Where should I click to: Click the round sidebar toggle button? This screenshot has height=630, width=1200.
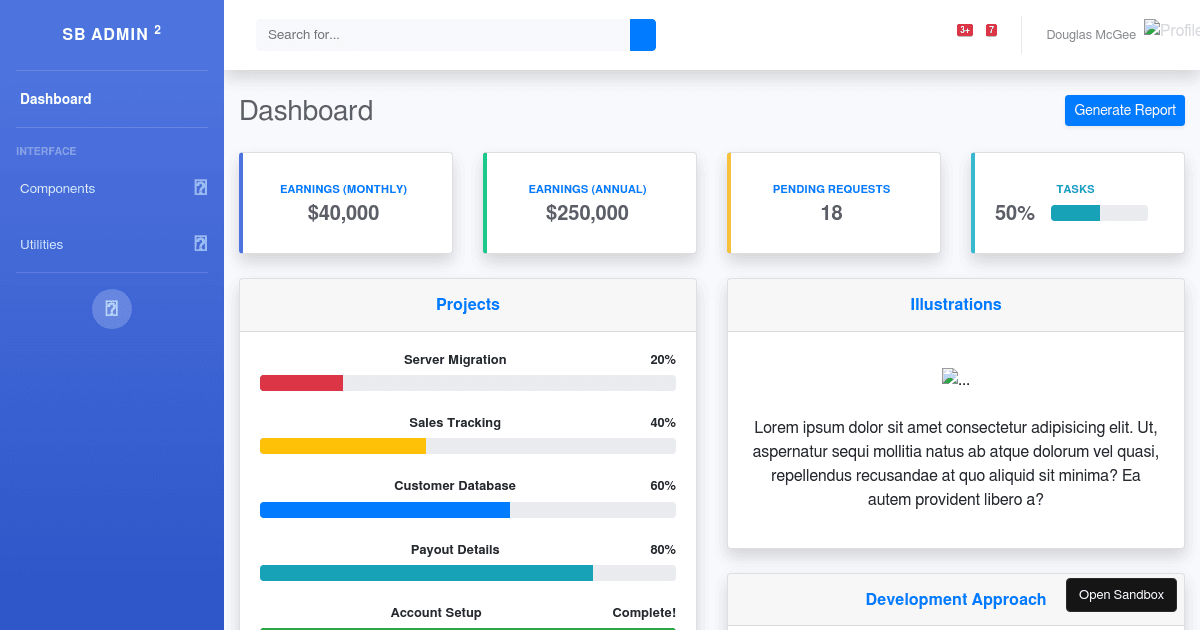click(112, 308)
